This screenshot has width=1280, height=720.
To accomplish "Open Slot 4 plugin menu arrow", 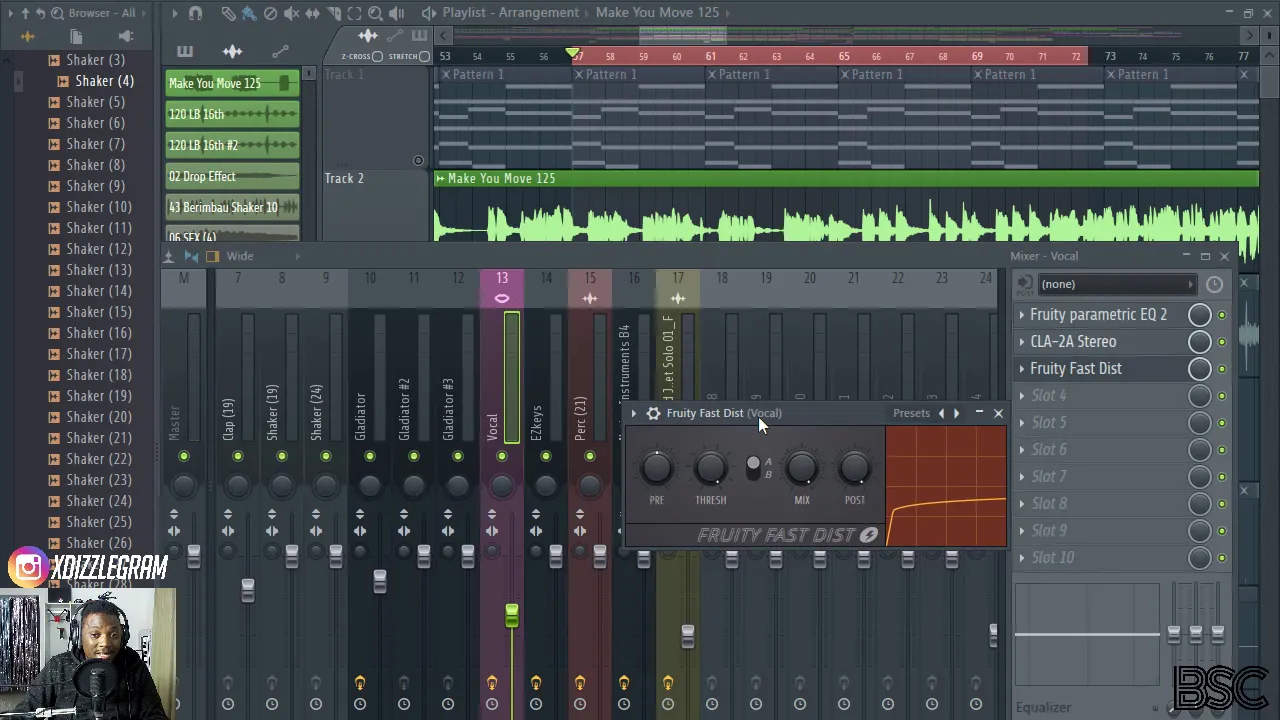I will pos(1022,396).
